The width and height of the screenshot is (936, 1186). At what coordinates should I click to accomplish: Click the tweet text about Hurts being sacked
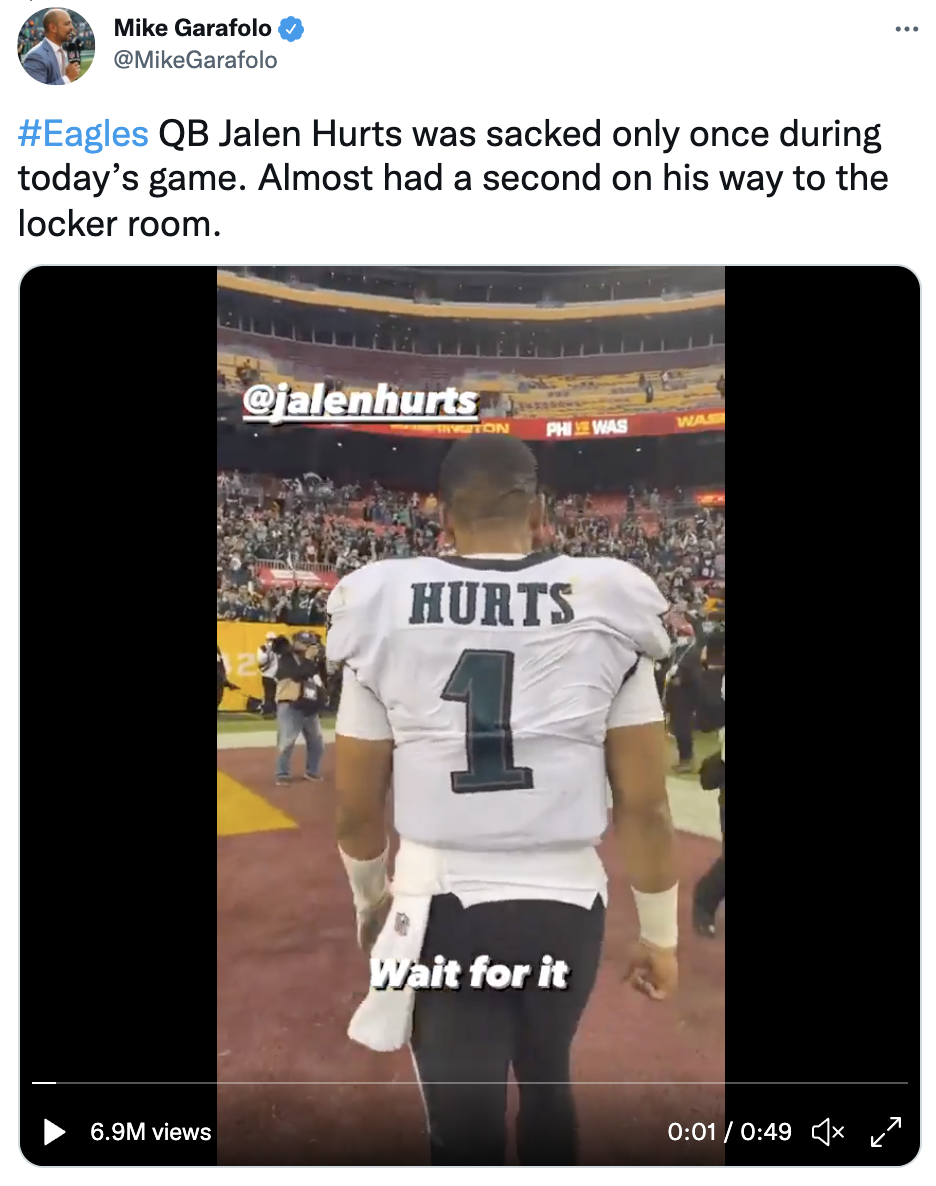pyautogui.click(x=452, y=179)
